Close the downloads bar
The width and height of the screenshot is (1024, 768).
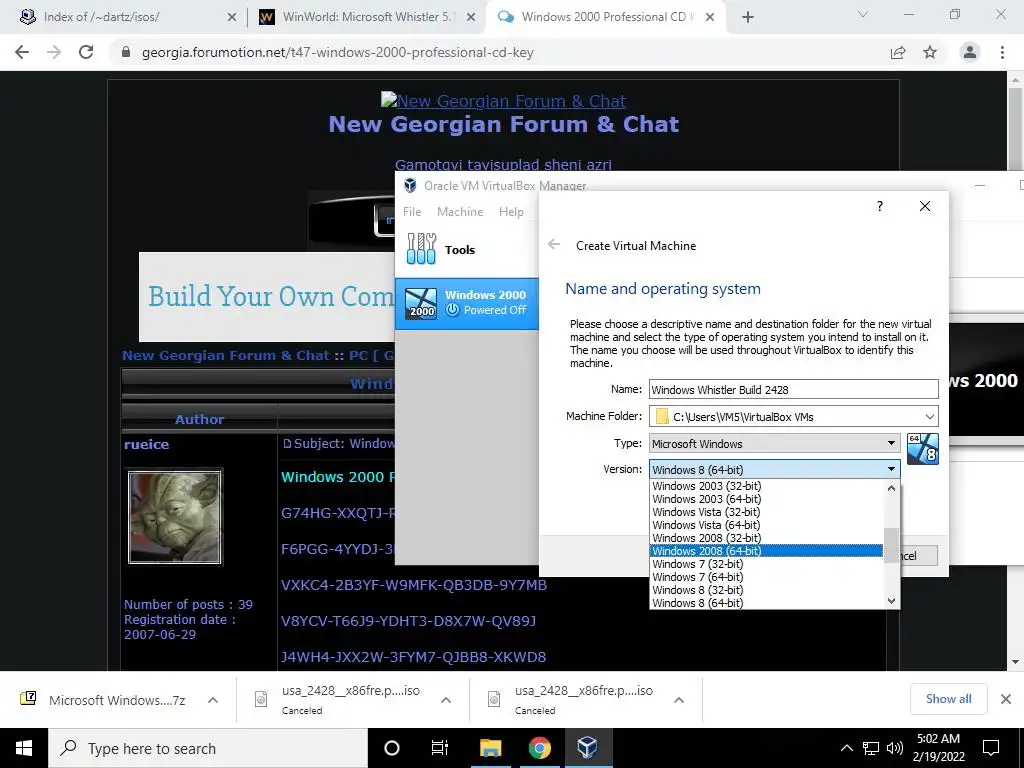1006,699
